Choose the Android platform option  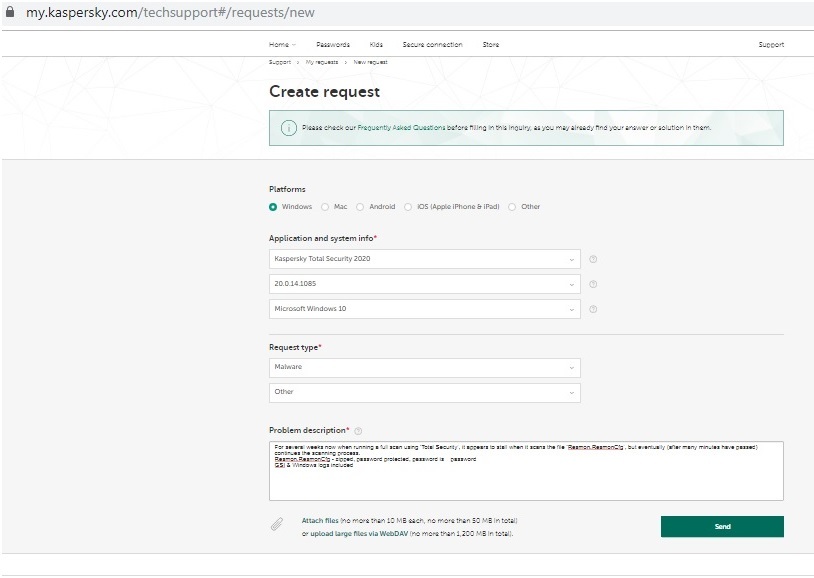(x=360, y=207)
